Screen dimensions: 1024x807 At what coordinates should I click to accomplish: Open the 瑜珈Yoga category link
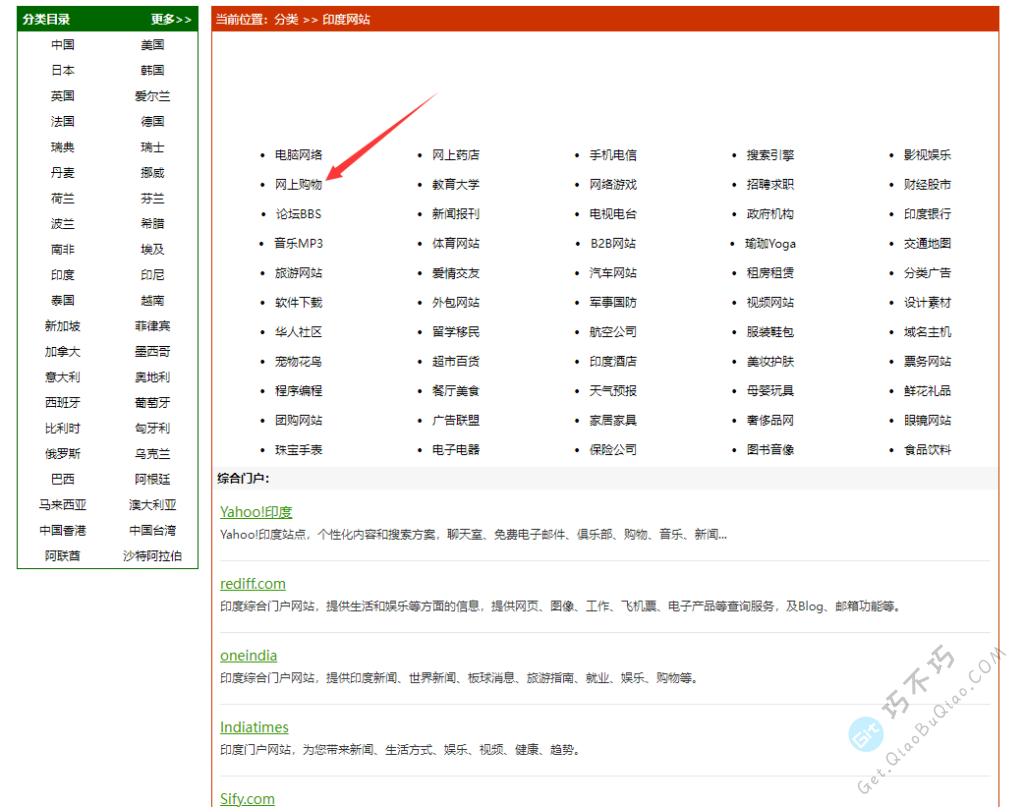click(x=770, y=244)
